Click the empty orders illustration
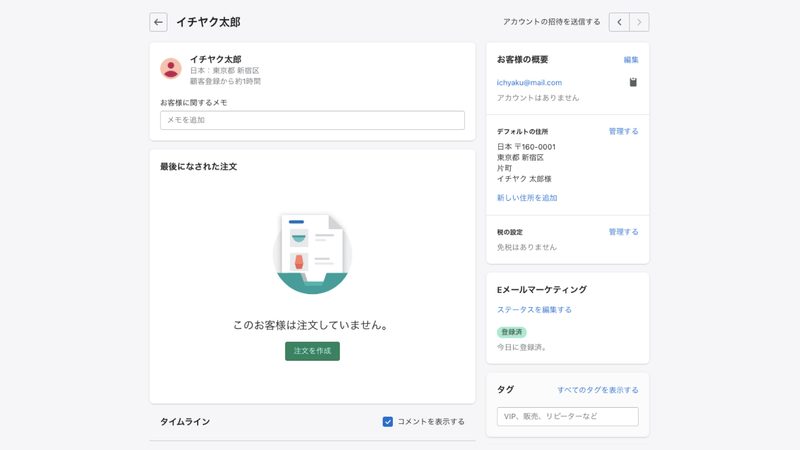This screenshot has width=800, height=450. tap(312, 254)
